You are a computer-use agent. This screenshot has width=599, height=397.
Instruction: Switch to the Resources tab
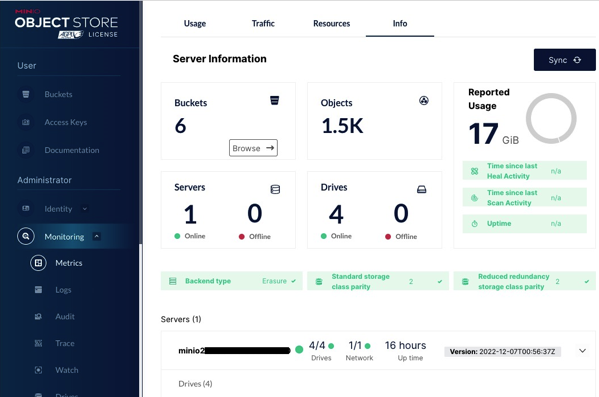[x=332, y=24]
